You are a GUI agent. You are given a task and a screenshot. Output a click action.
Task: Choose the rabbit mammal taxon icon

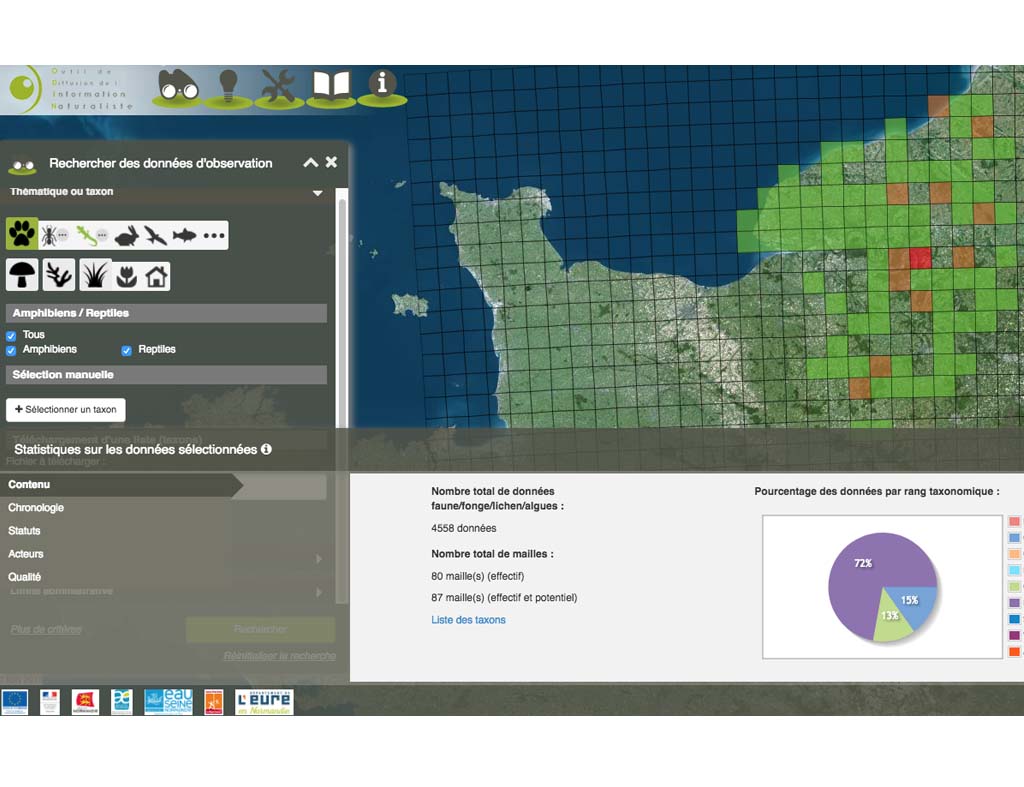click(x=127, y=236)
